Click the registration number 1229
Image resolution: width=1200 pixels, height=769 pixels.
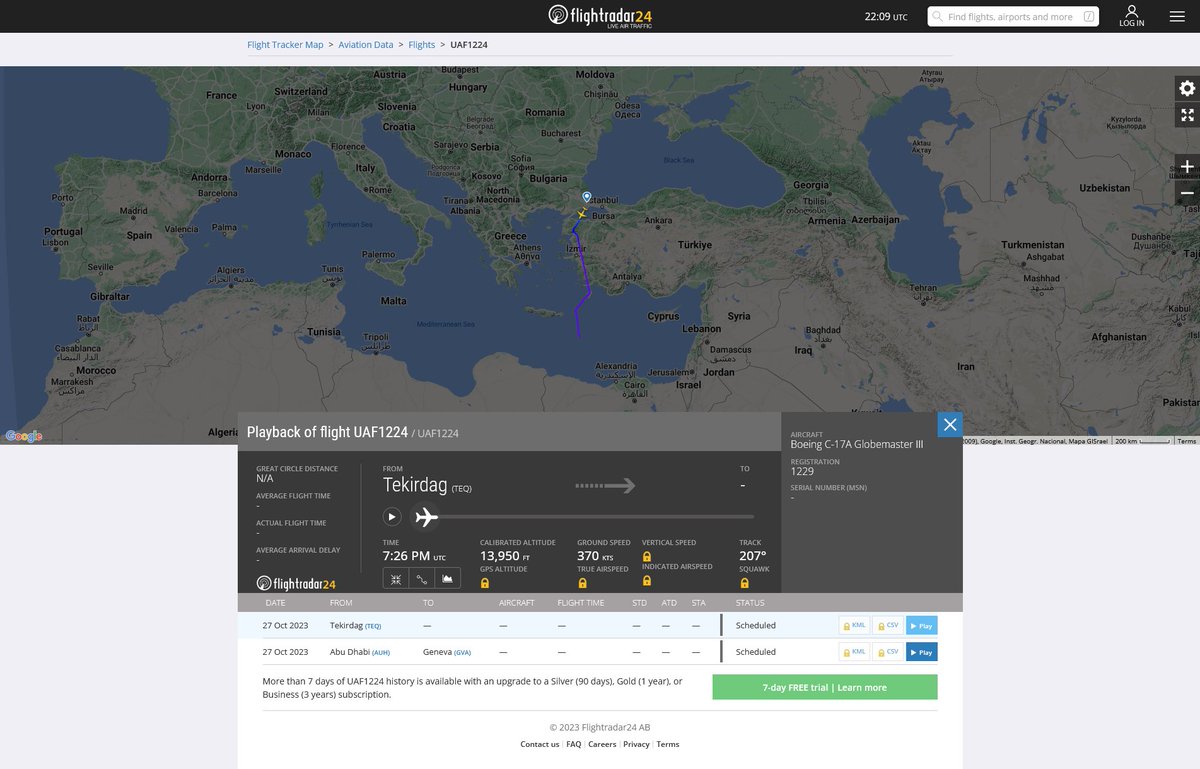tap(802, 471)
